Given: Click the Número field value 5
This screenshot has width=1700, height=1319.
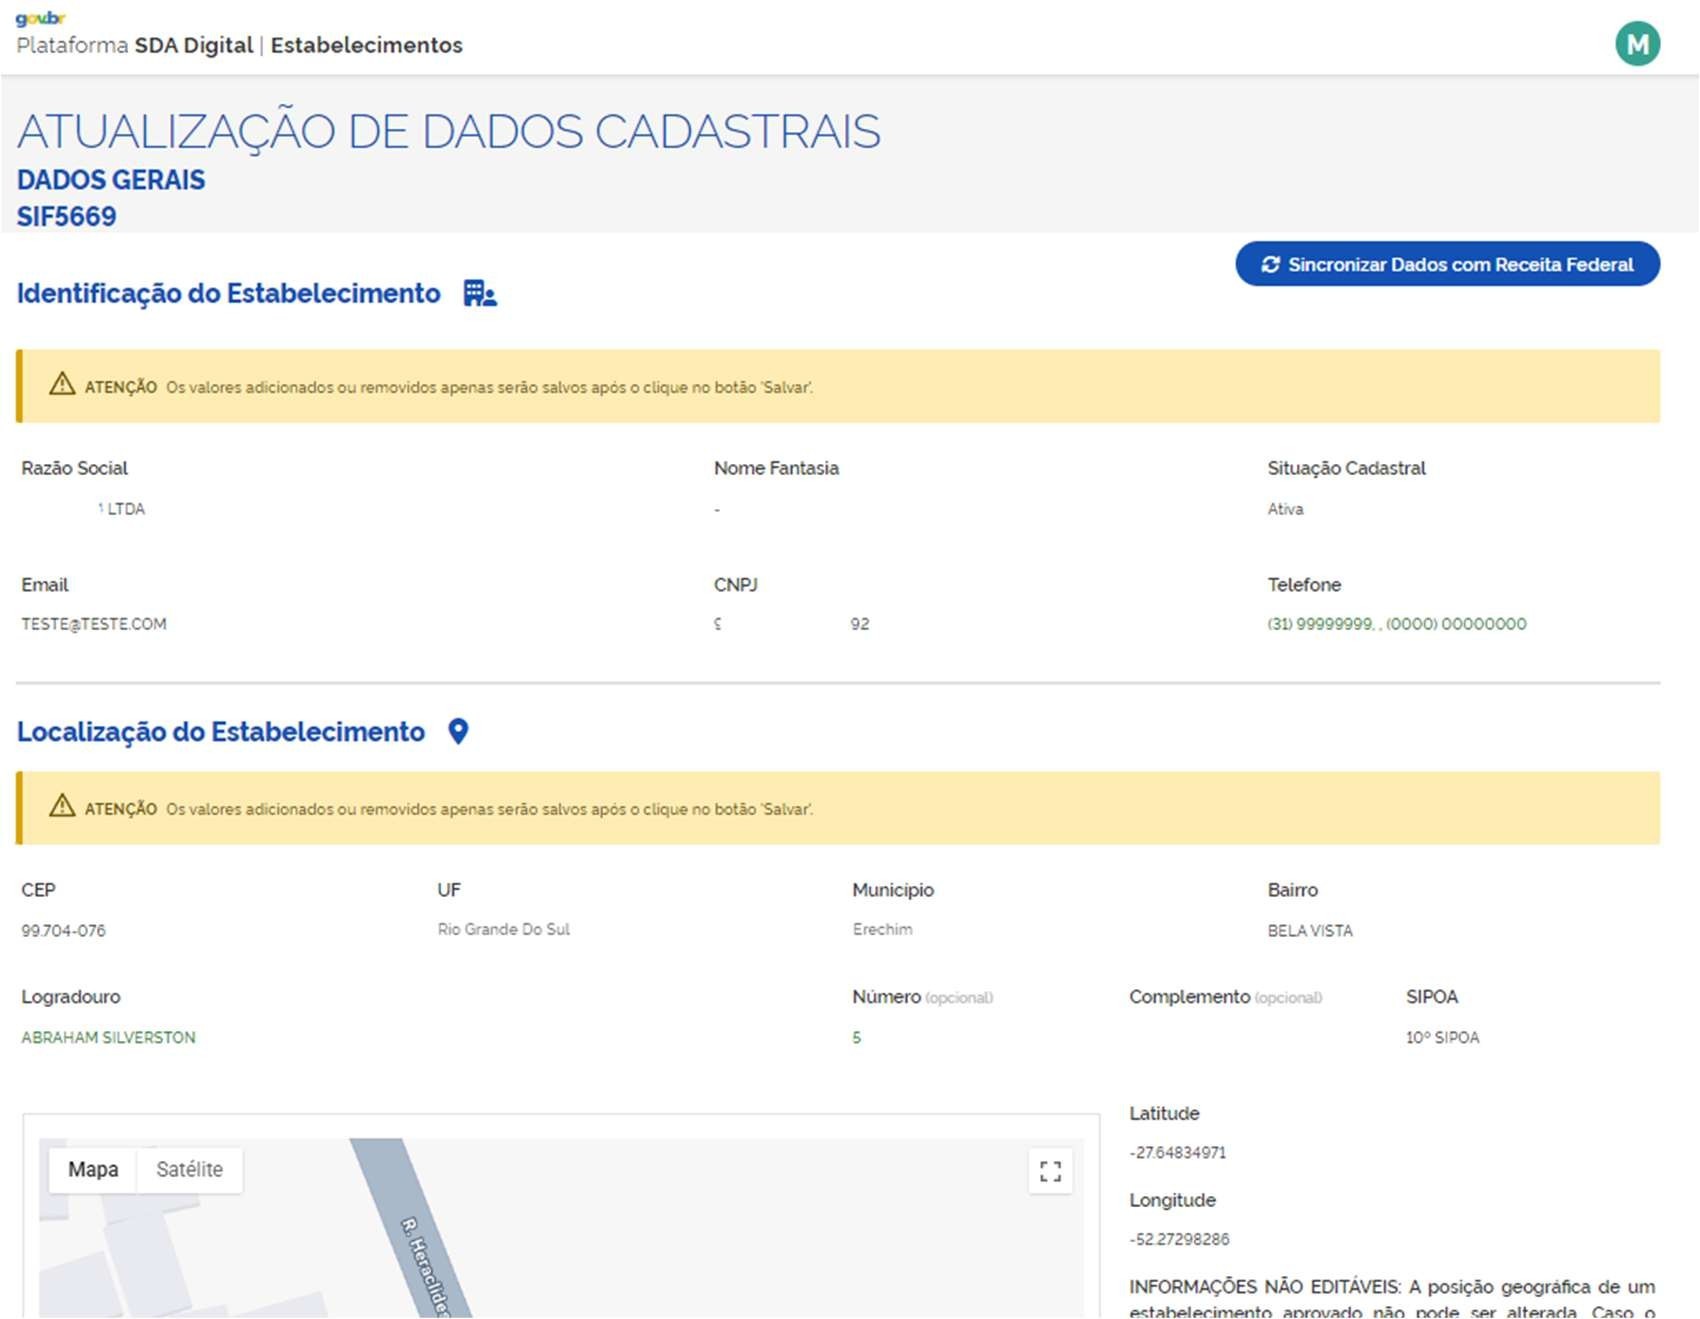Looking at the screenshot, I should coord(857,1038).
